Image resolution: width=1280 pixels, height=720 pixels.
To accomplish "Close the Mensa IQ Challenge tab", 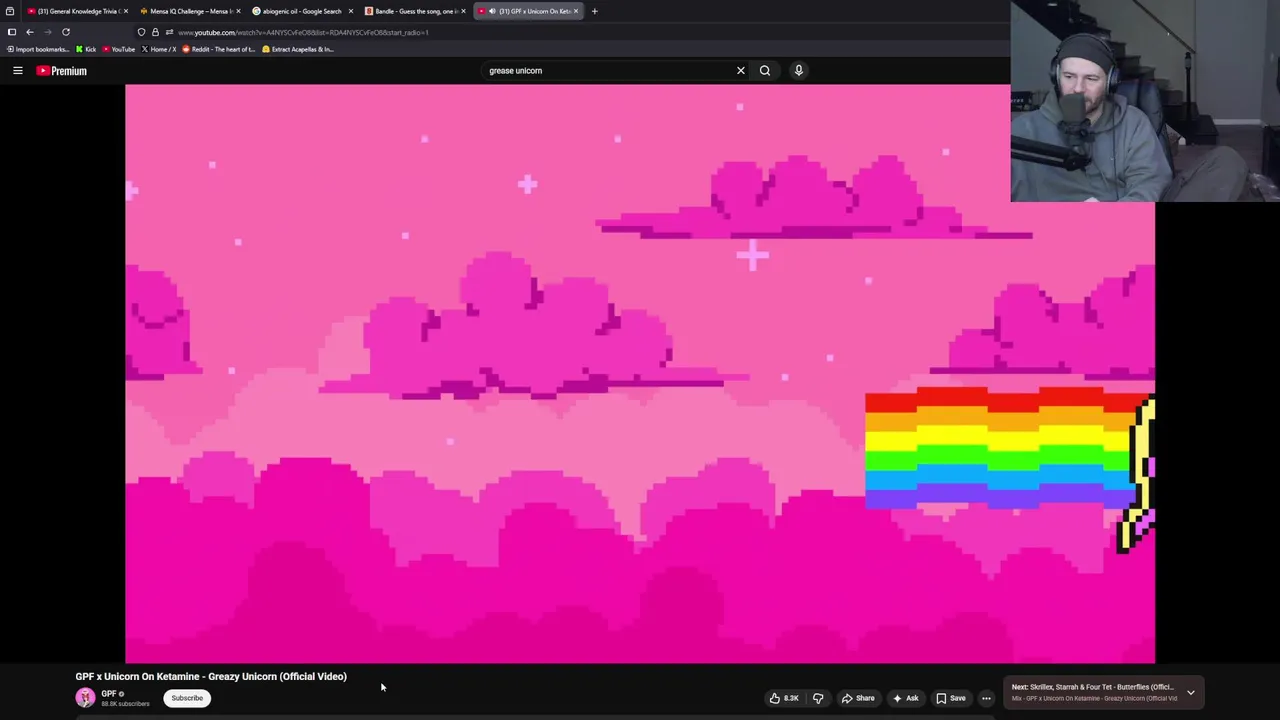I will [238, 11].
